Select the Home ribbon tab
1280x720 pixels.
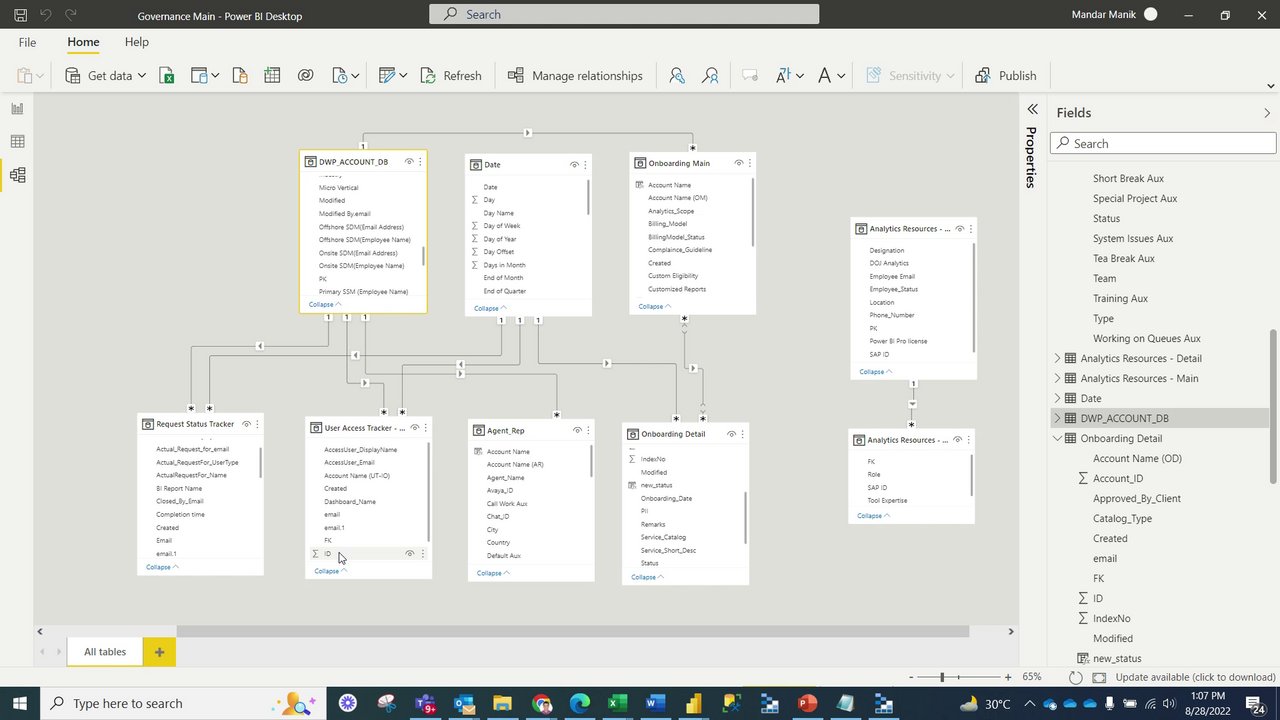83,42
